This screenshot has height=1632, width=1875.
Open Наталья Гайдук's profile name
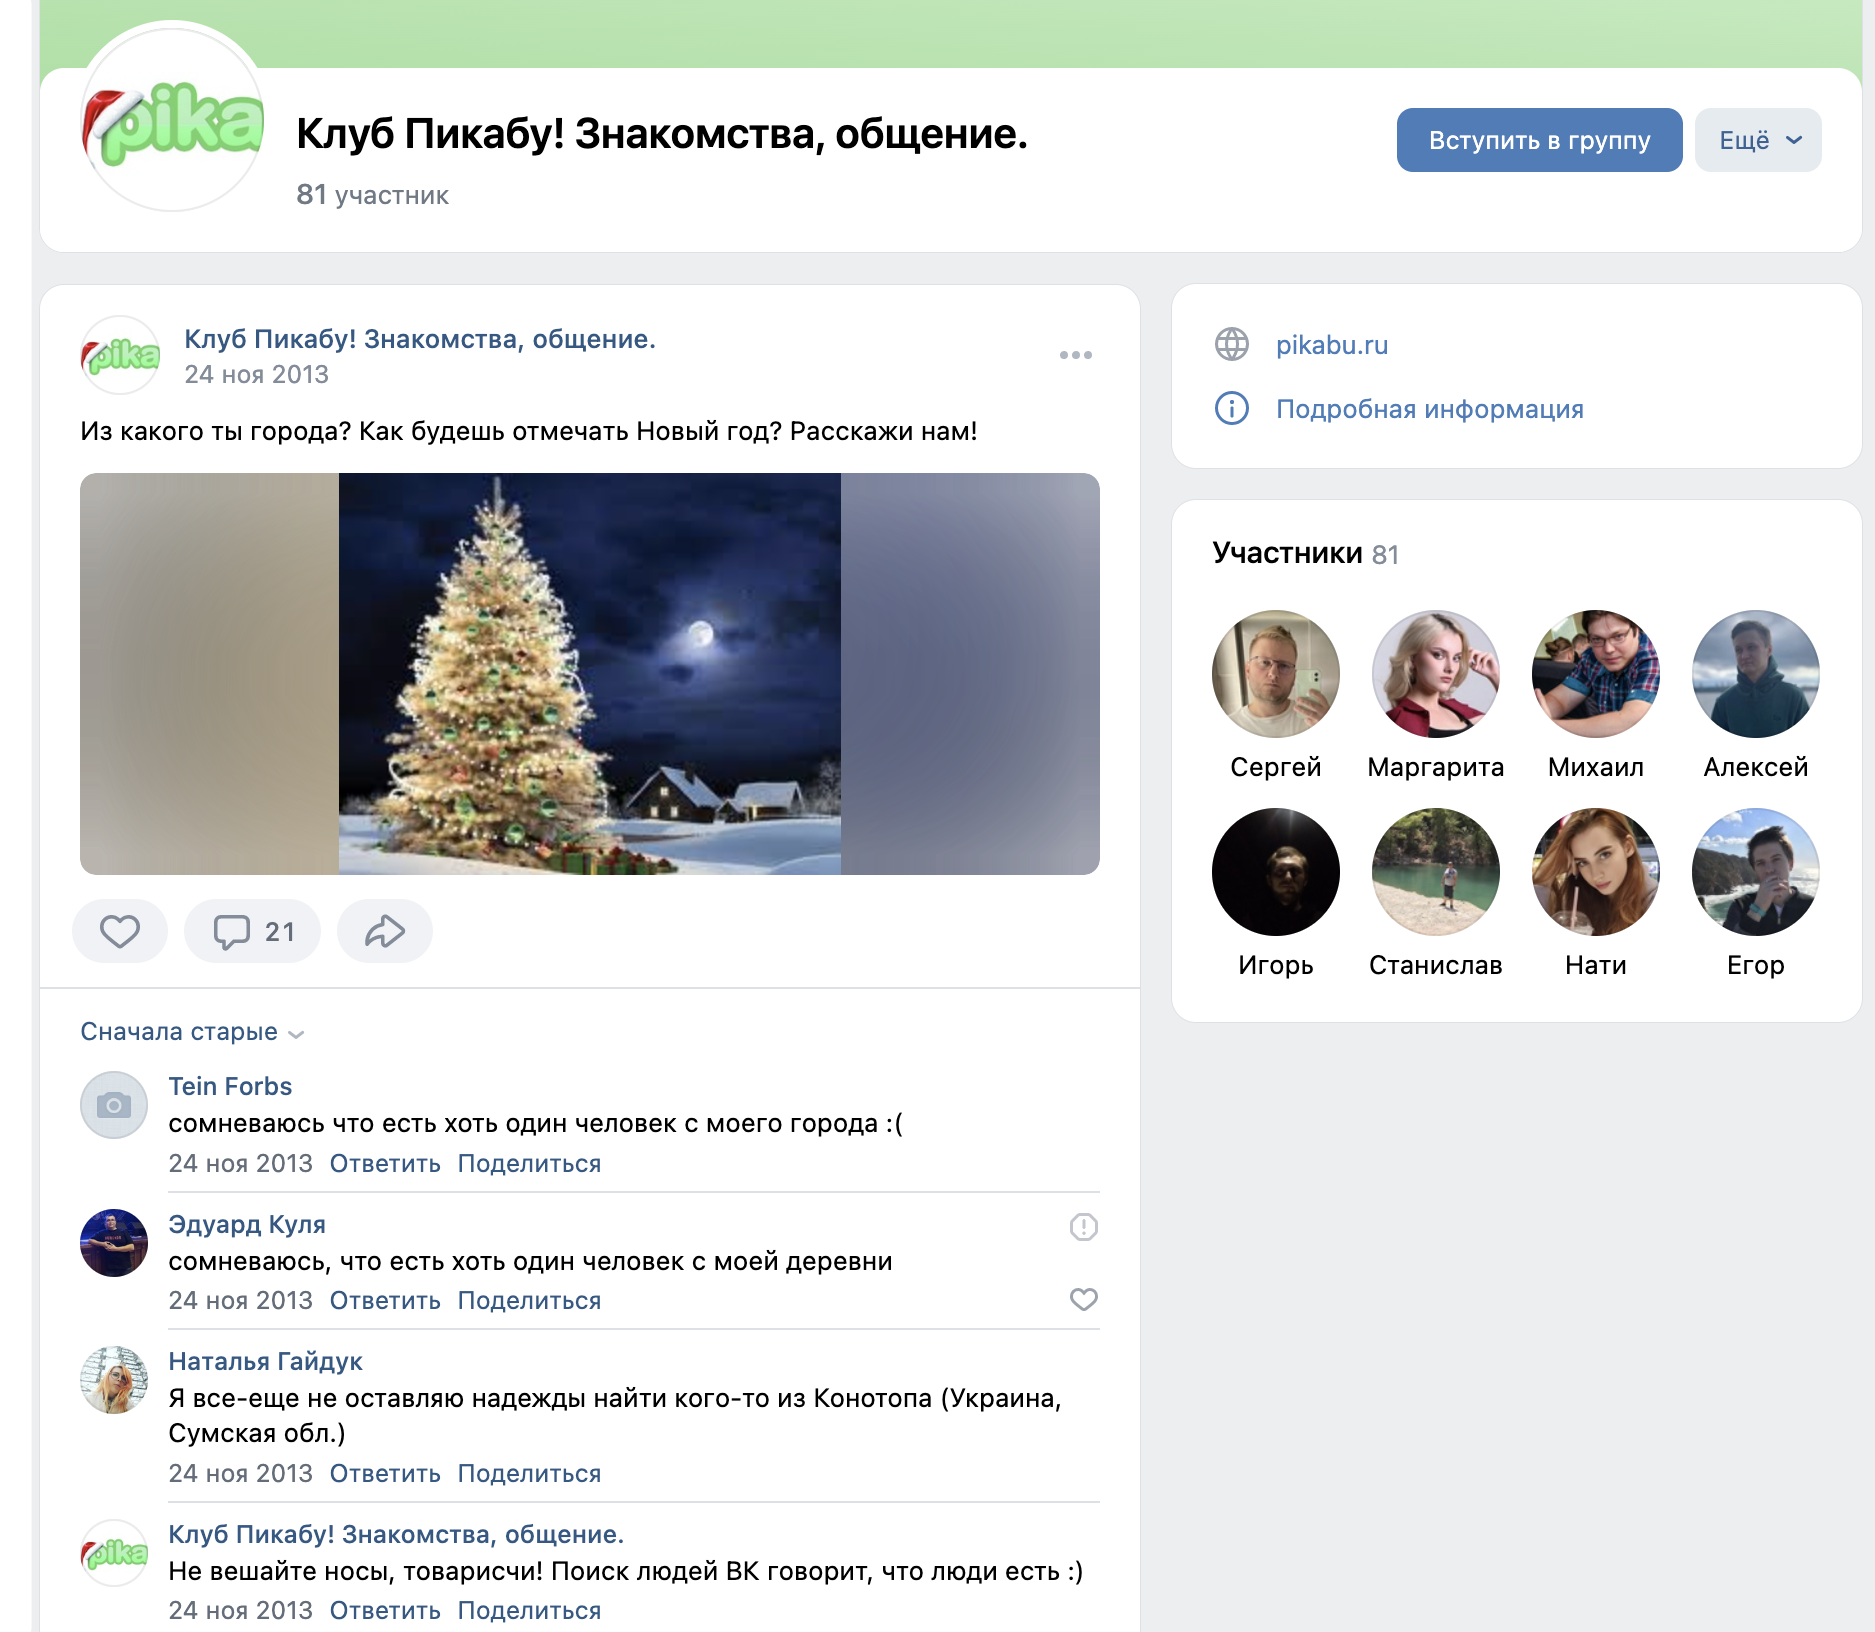[x=265, y=1361]
